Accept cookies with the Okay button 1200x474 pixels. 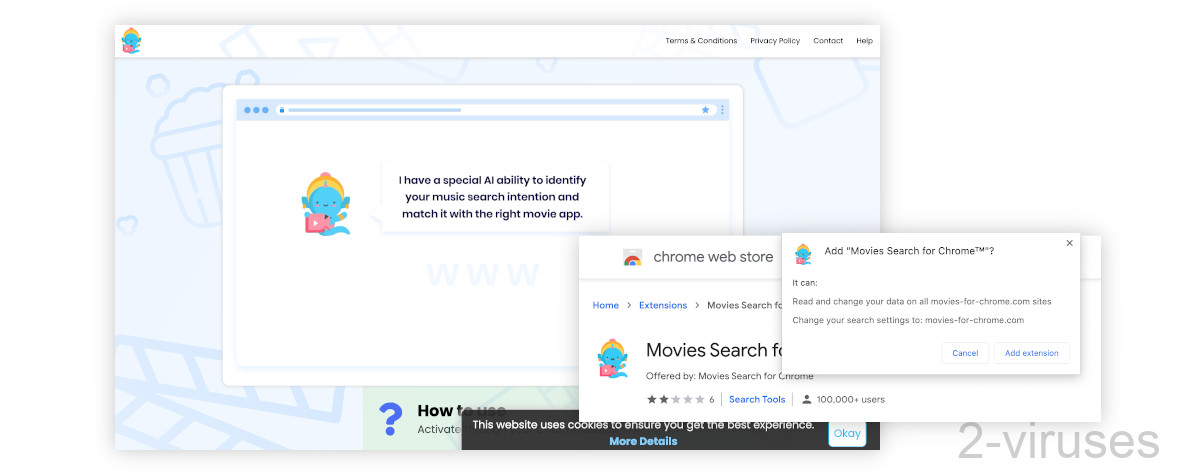[847, 433]
